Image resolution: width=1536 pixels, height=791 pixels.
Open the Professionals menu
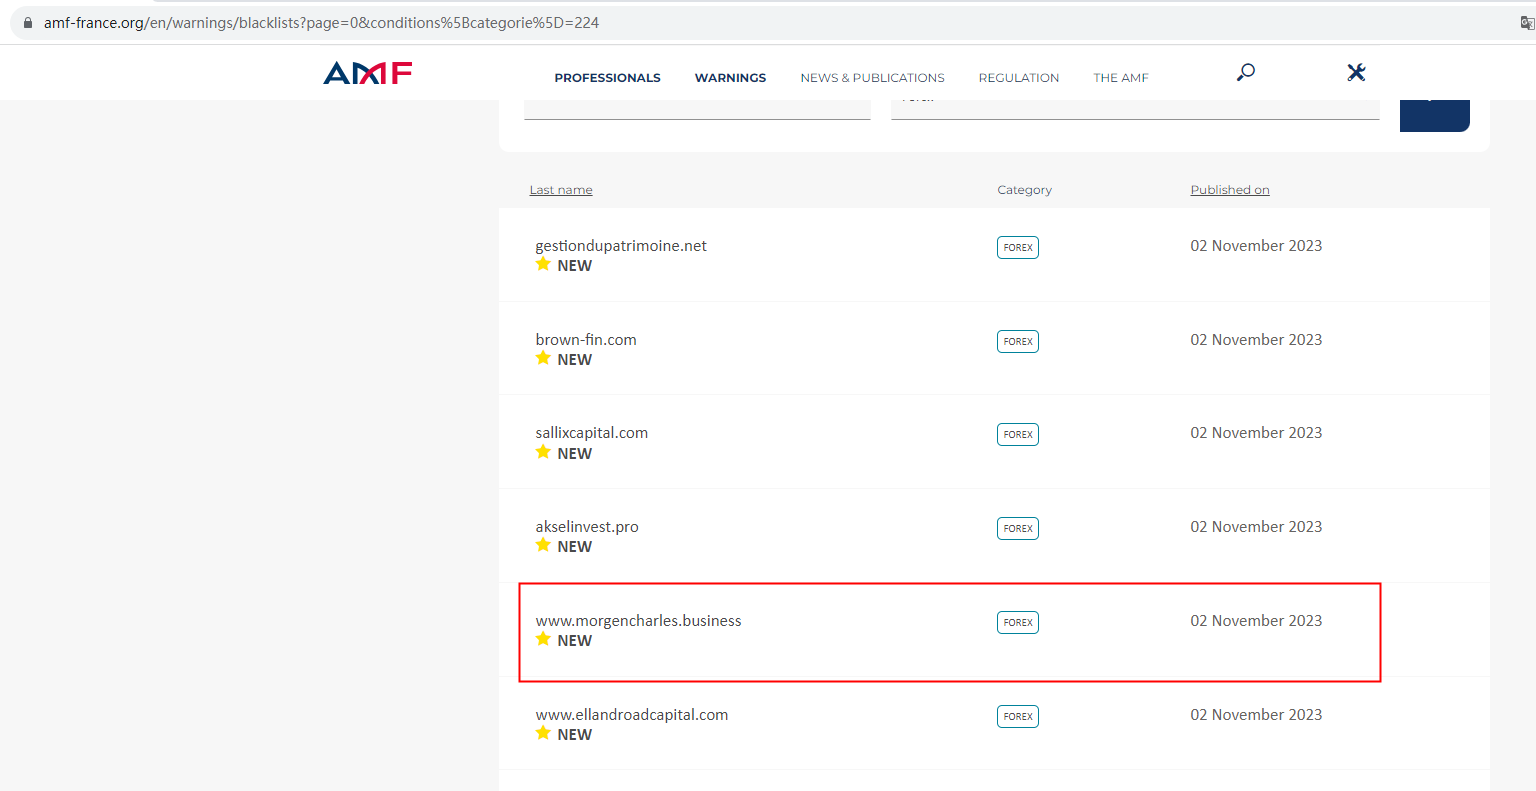pos(607,78)
